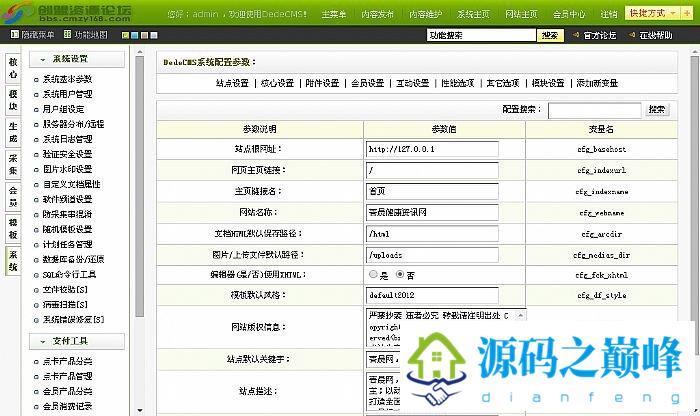Open the 内容发布 top menu
The width and height of the screenshot is (700, 416).
[x=378, y=14]
